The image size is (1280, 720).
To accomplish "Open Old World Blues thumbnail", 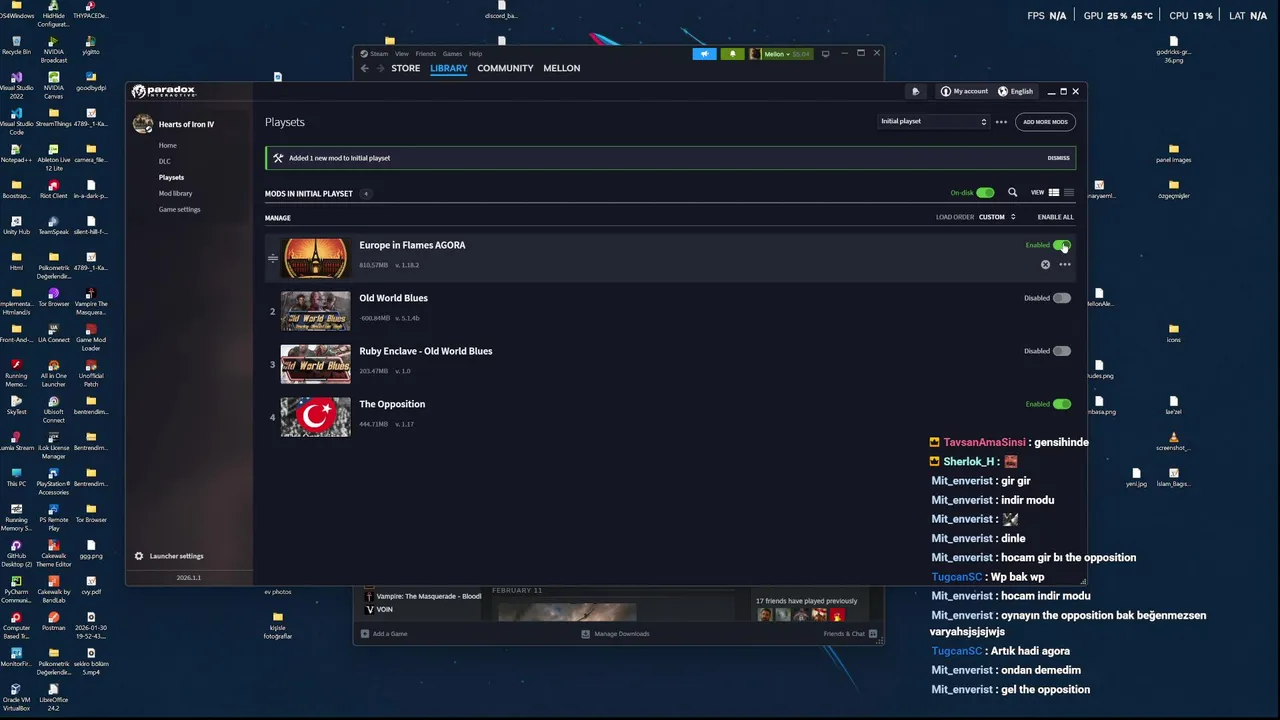I will (x=316, y=311).
